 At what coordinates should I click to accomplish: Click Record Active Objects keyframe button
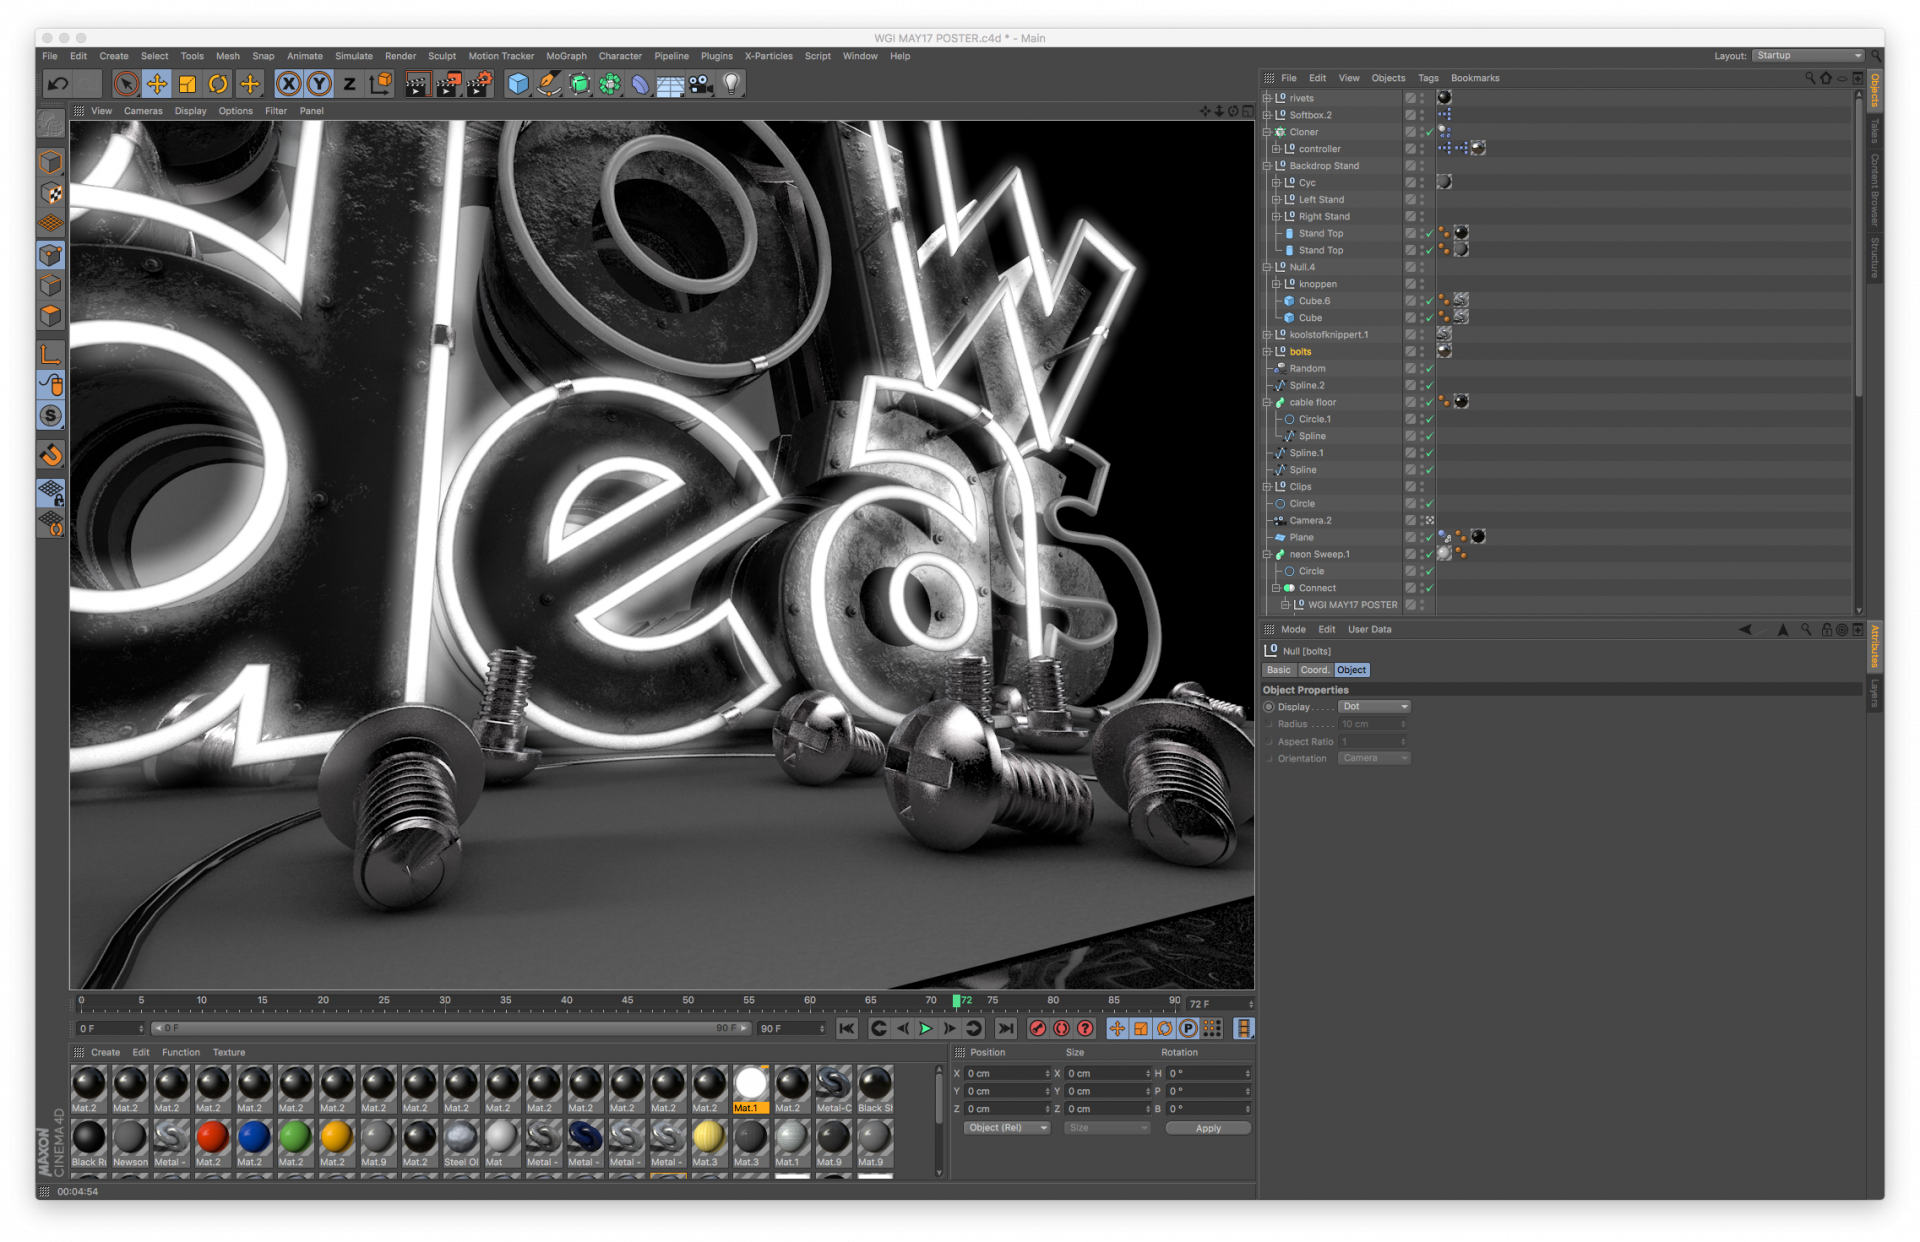(1037, 1028)
